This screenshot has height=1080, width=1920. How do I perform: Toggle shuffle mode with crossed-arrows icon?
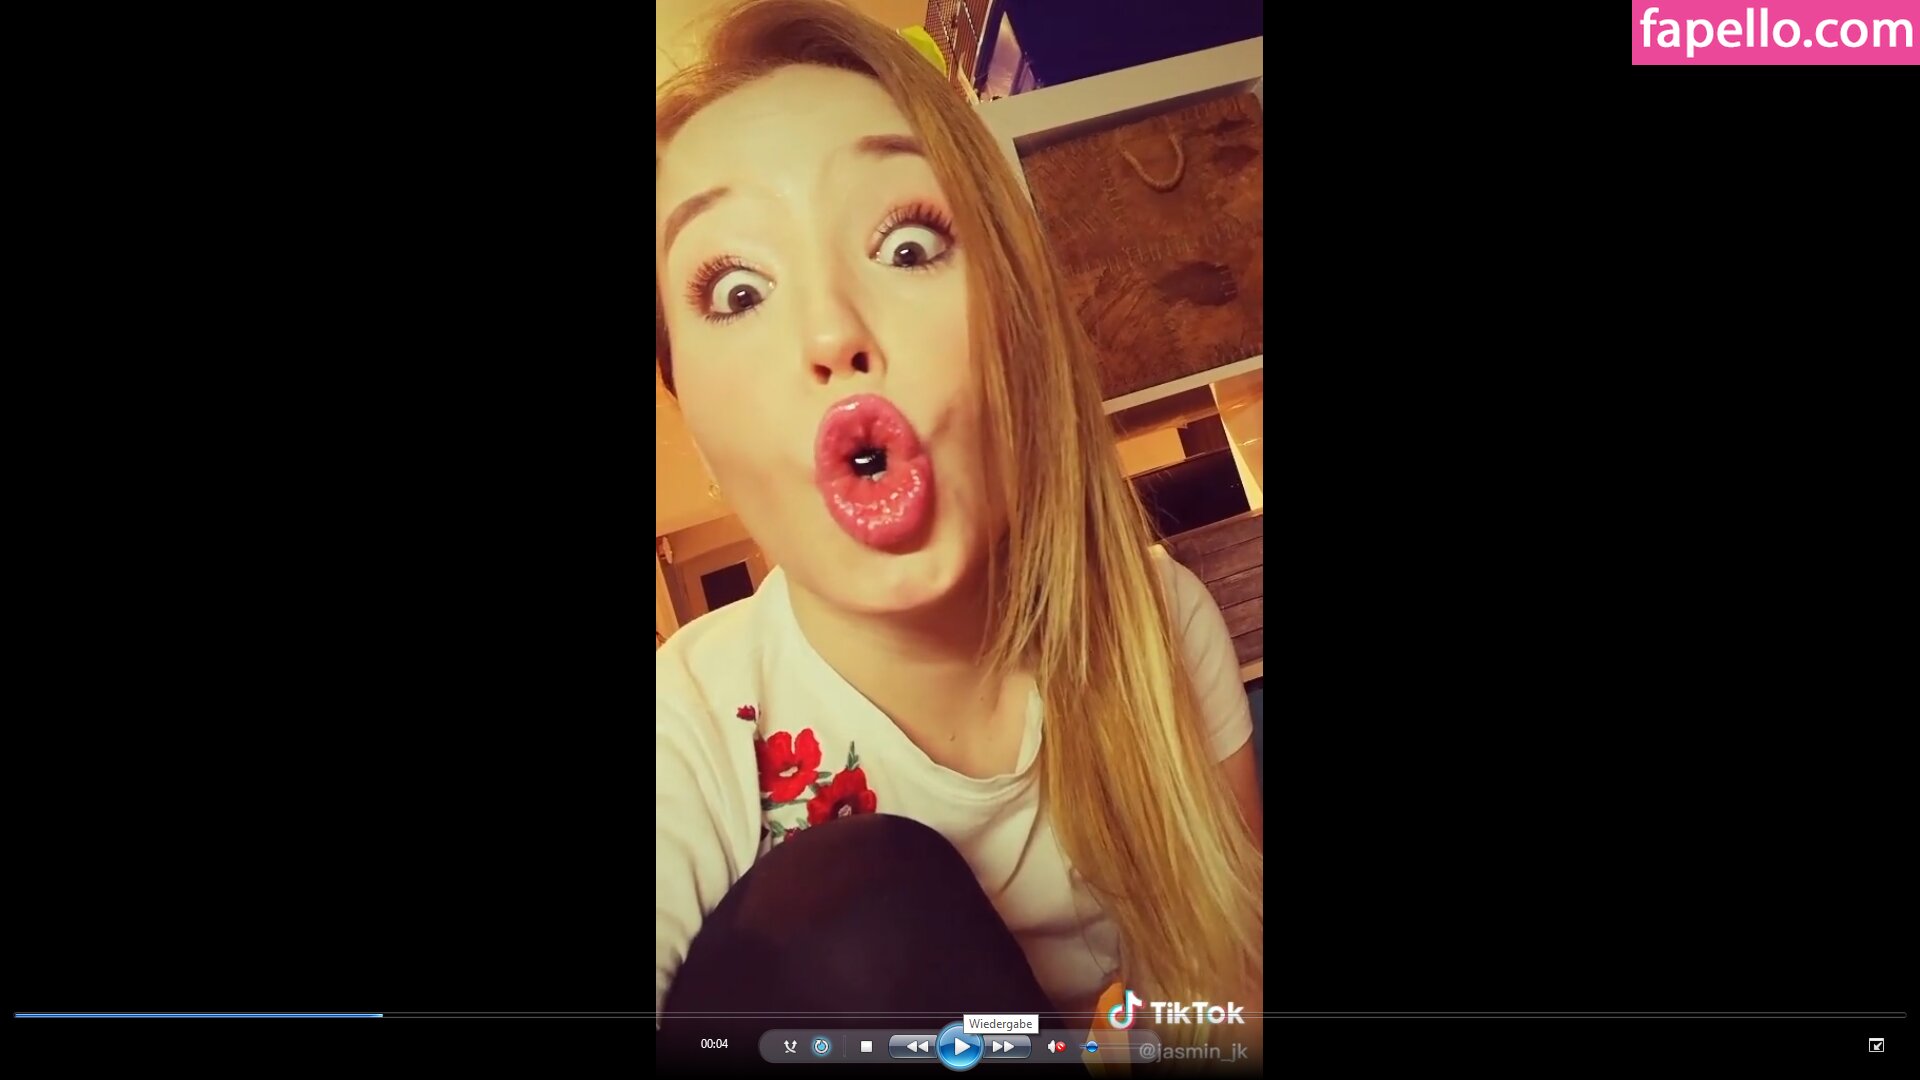pos(790,1046)
